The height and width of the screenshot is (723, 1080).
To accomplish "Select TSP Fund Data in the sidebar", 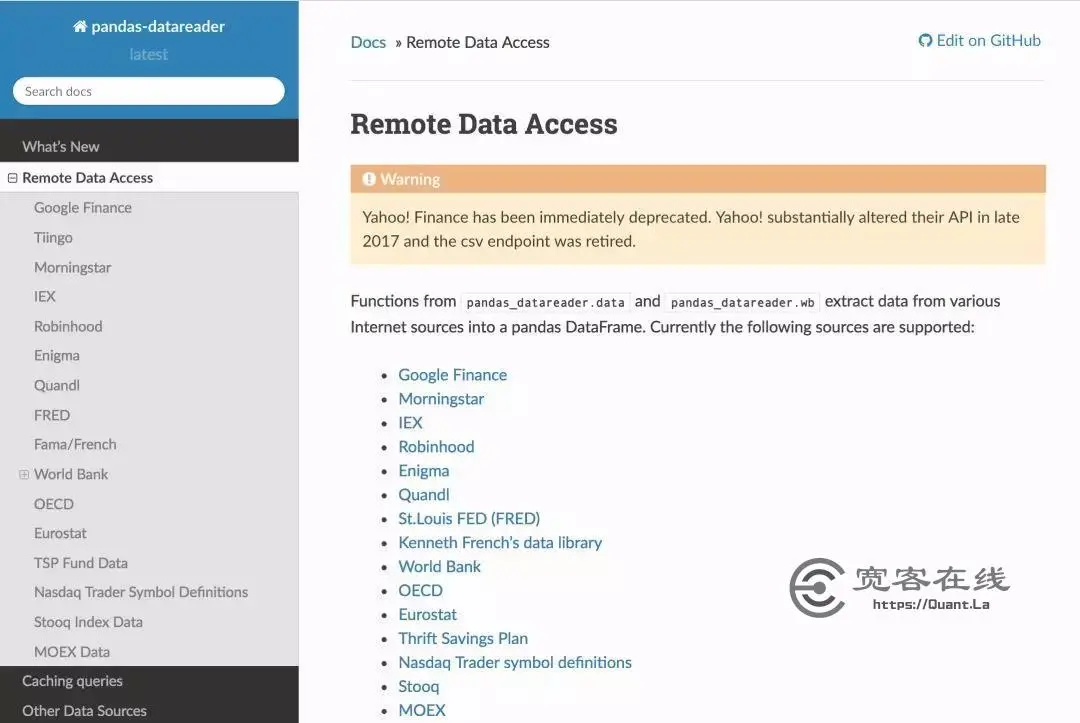I will coord(81,563).
